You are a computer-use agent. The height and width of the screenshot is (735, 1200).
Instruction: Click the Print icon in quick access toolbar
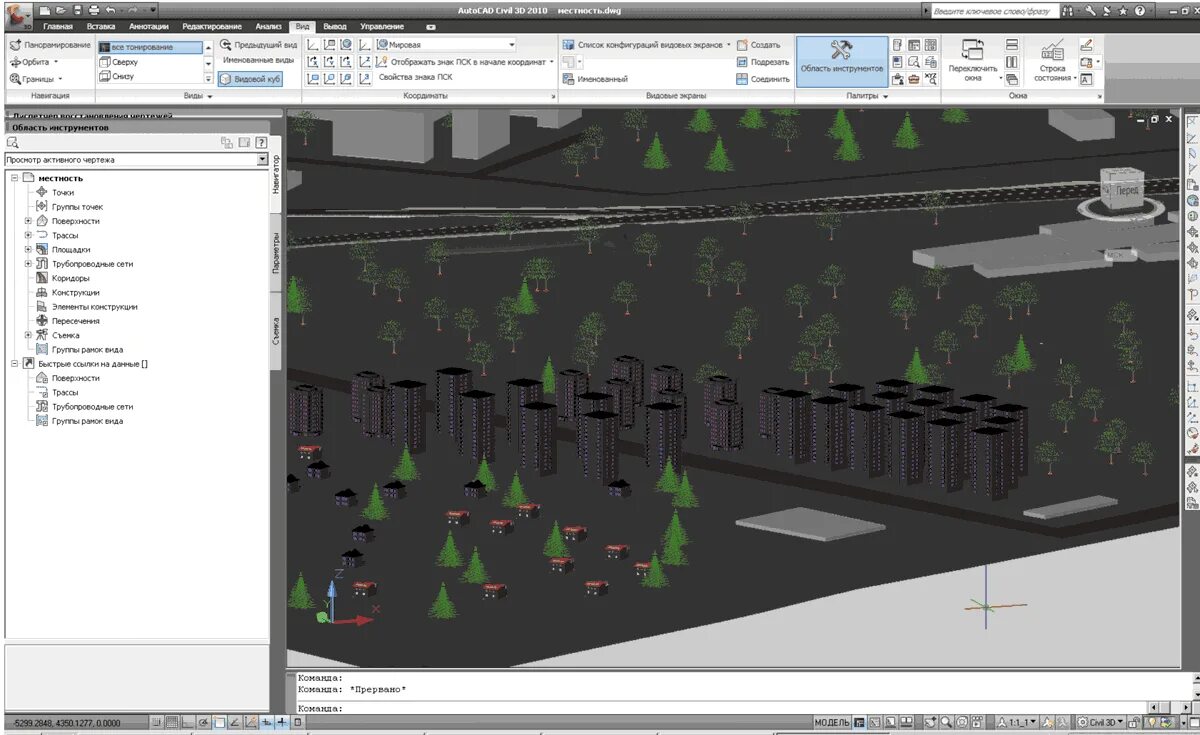pos(93,9)
